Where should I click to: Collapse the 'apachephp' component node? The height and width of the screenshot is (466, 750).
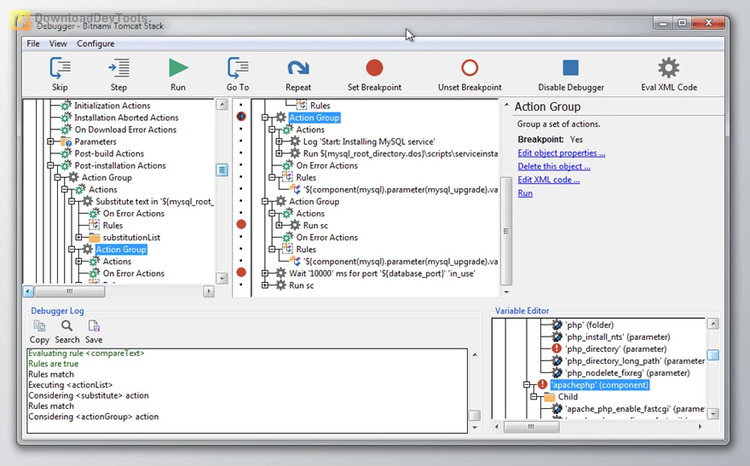(x=527, y=385)
